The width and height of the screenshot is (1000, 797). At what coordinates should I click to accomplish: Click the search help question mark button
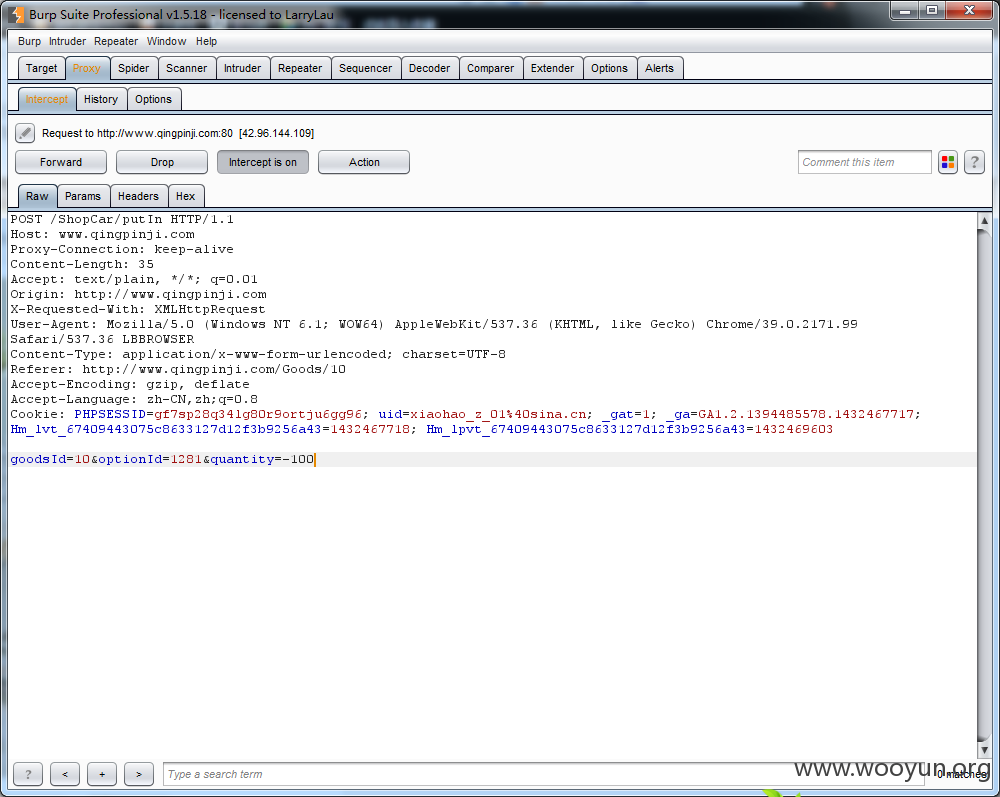pyautogui.click(x=28, y=774)
